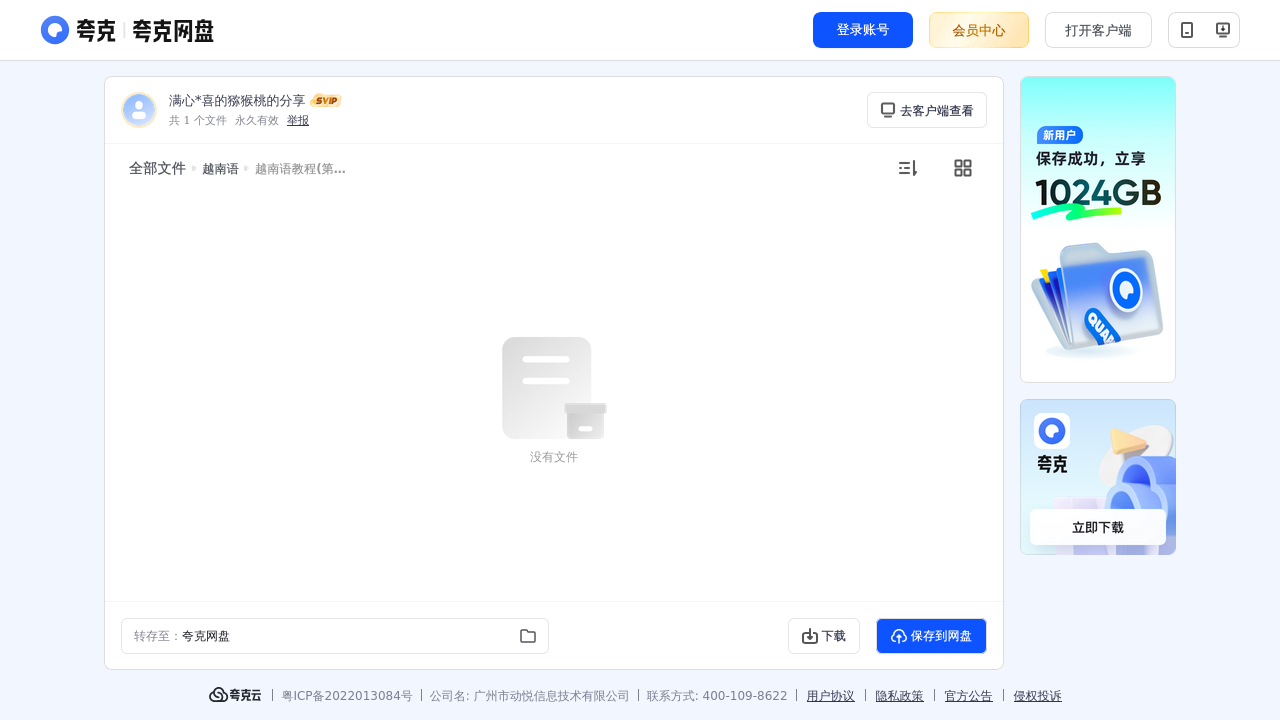Click the 粤ICP备2022013084号 footer text
Screen dimensions: 1280x720
pyautogui.click(x=347, y=696)
